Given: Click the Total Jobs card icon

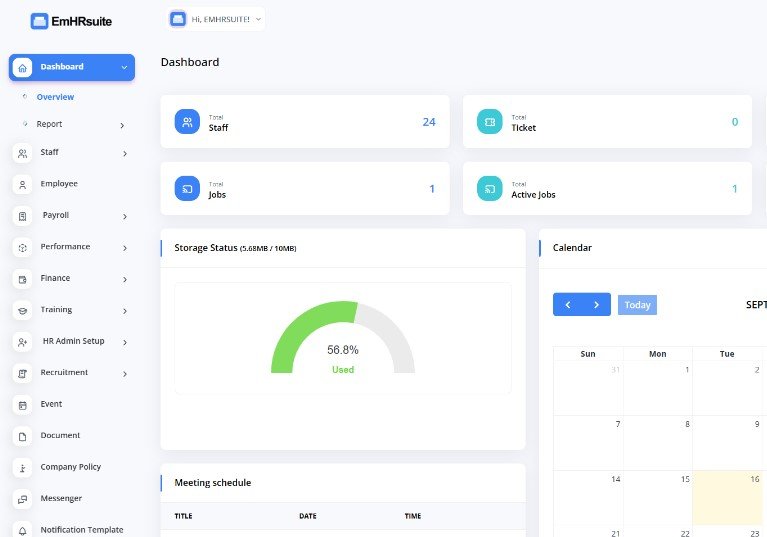Looking at the screenshot, I should coord(187,189).
